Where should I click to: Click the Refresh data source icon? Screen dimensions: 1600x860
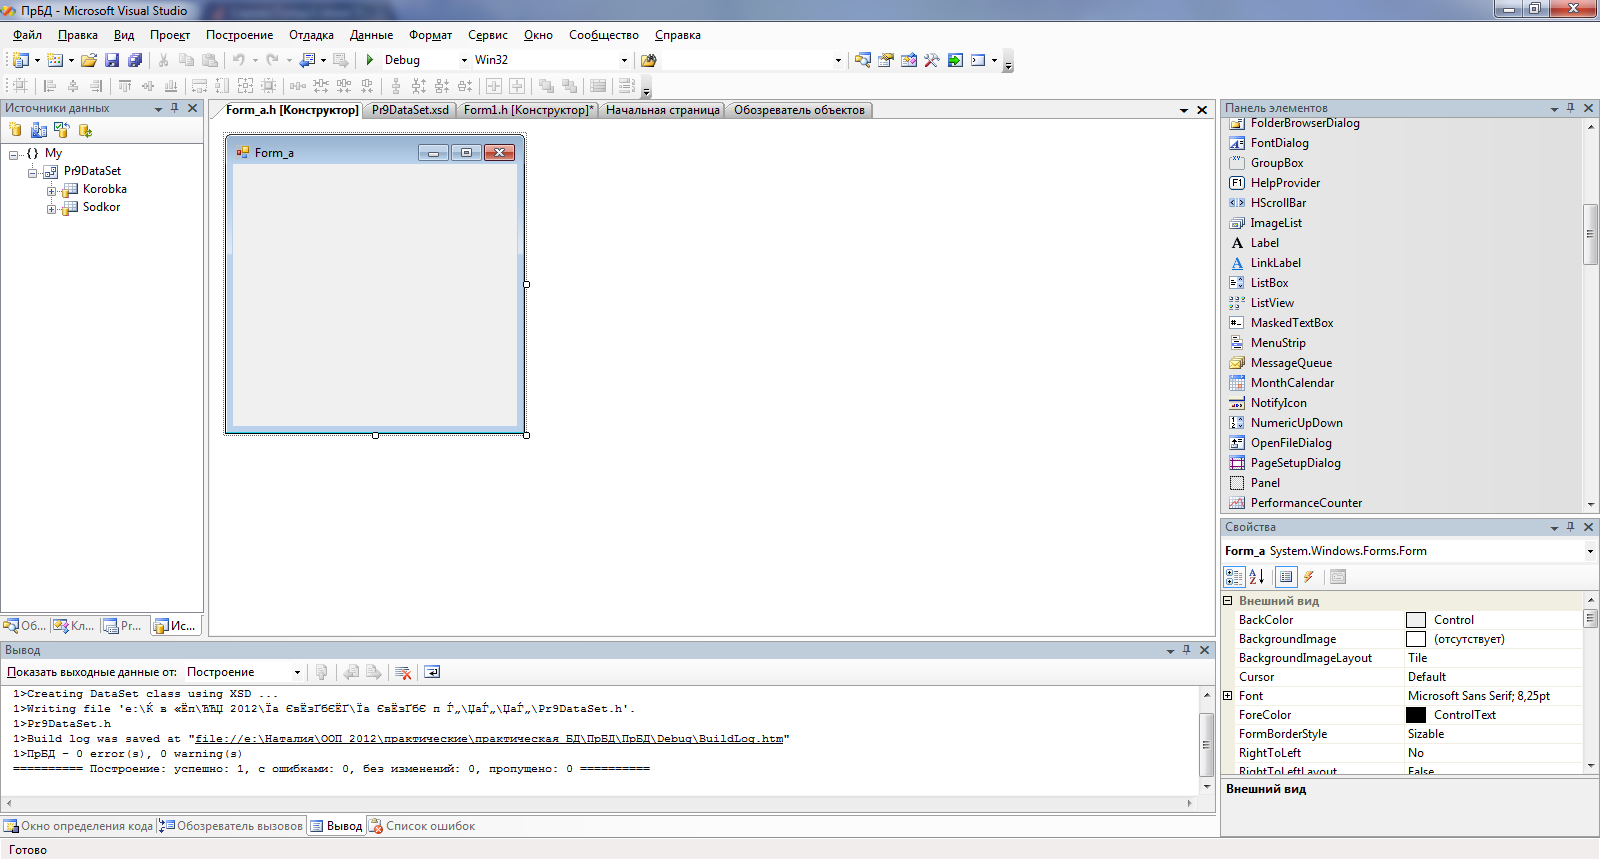(x=85, y=130)
